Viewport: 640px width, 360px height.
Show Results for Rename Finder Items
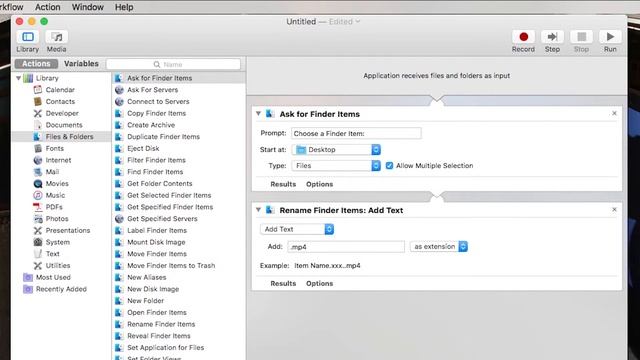[x=283, y=284]
